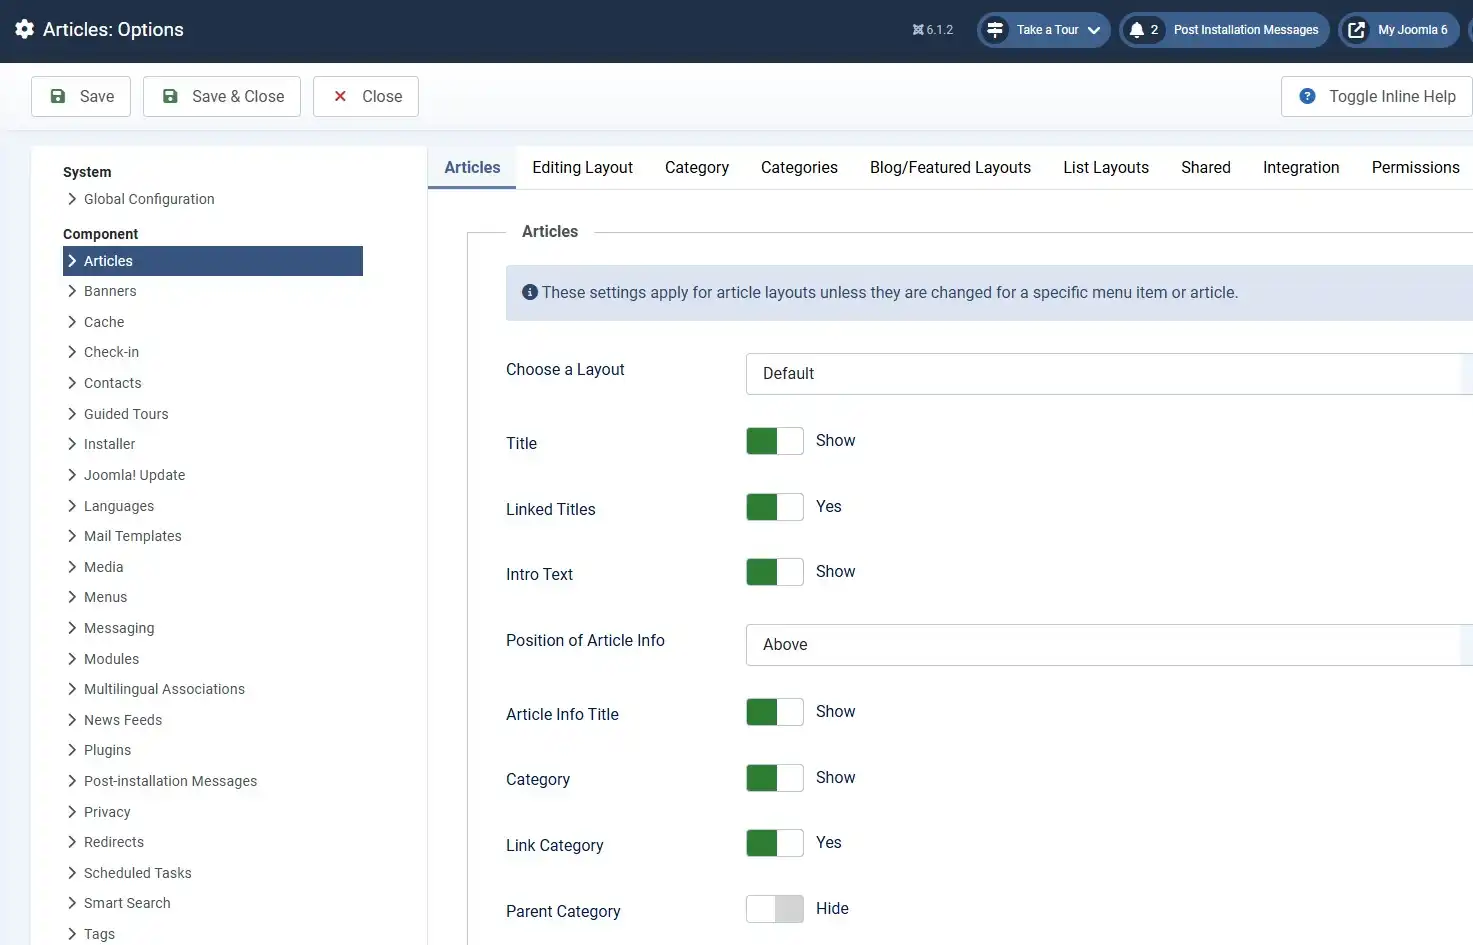The image size is (1473, 945).
Task: Open Post Installation Messages
Action: (x=1224, y=30)
